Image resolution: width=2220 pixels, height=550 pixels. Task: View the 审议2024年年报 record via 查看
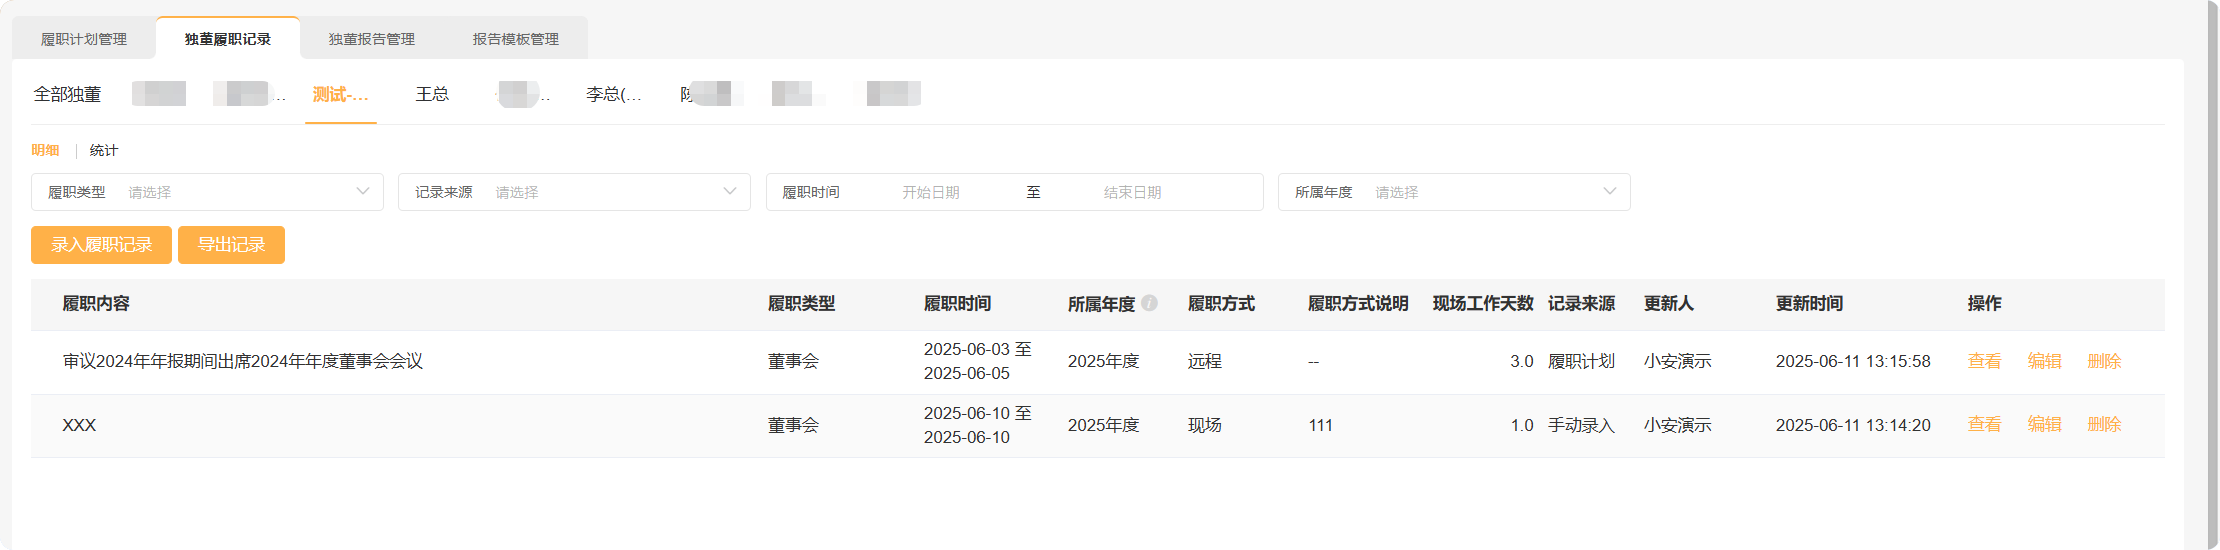tap(1985, 361)
